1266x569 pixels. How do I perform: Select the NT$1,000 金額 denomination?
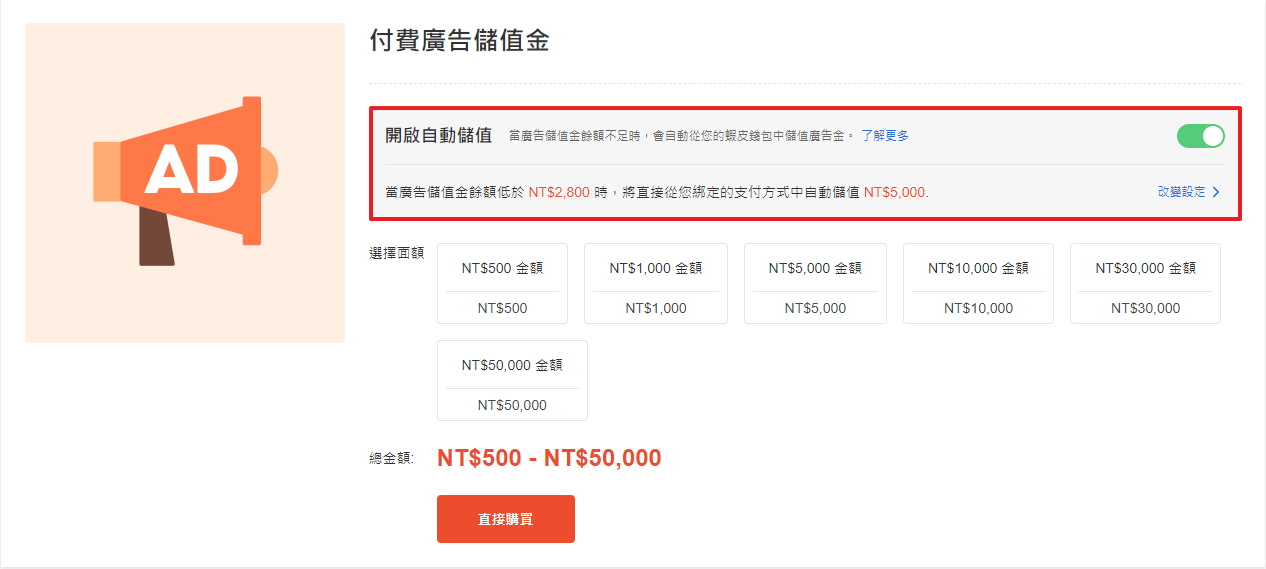click(x=656, y=283)
